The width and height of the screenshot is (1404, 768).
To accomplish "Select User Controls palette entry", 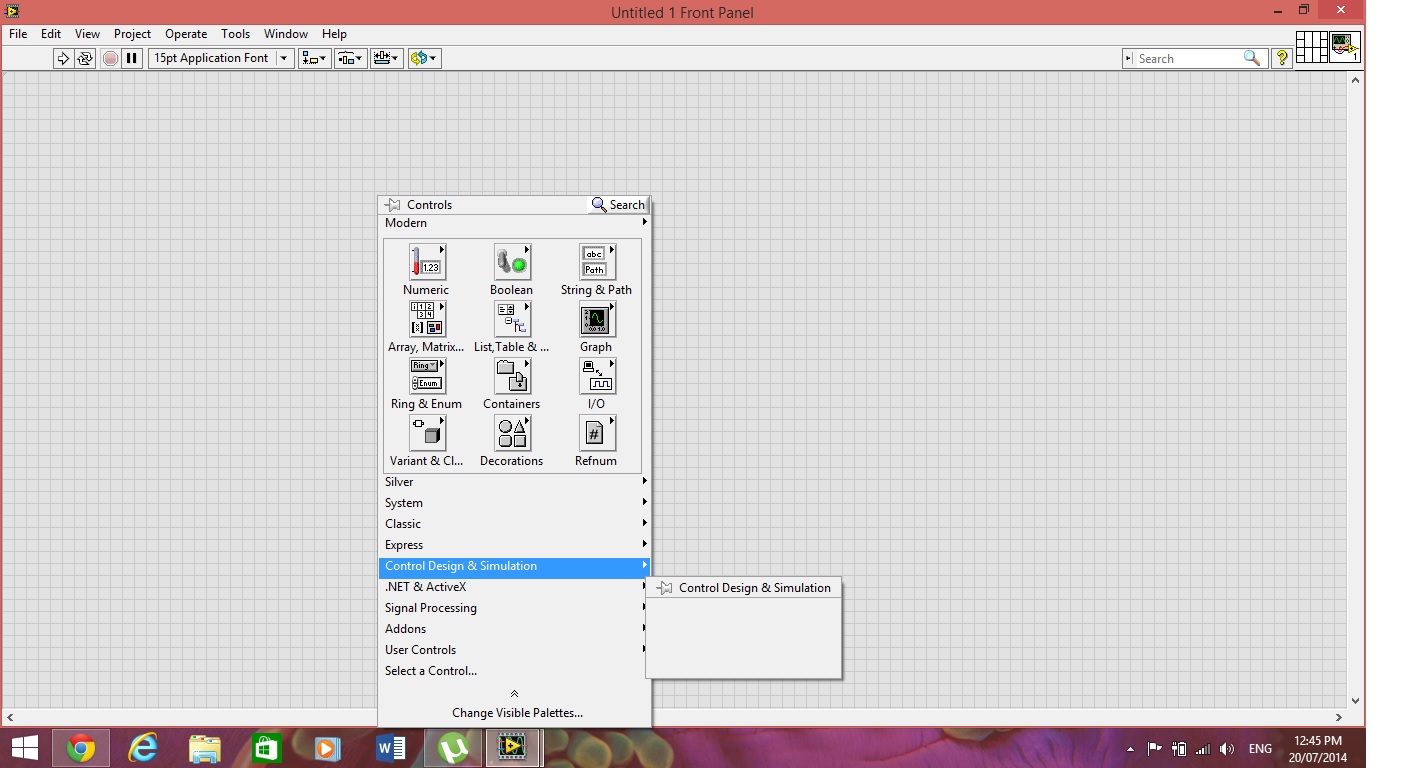I will 514,650.
